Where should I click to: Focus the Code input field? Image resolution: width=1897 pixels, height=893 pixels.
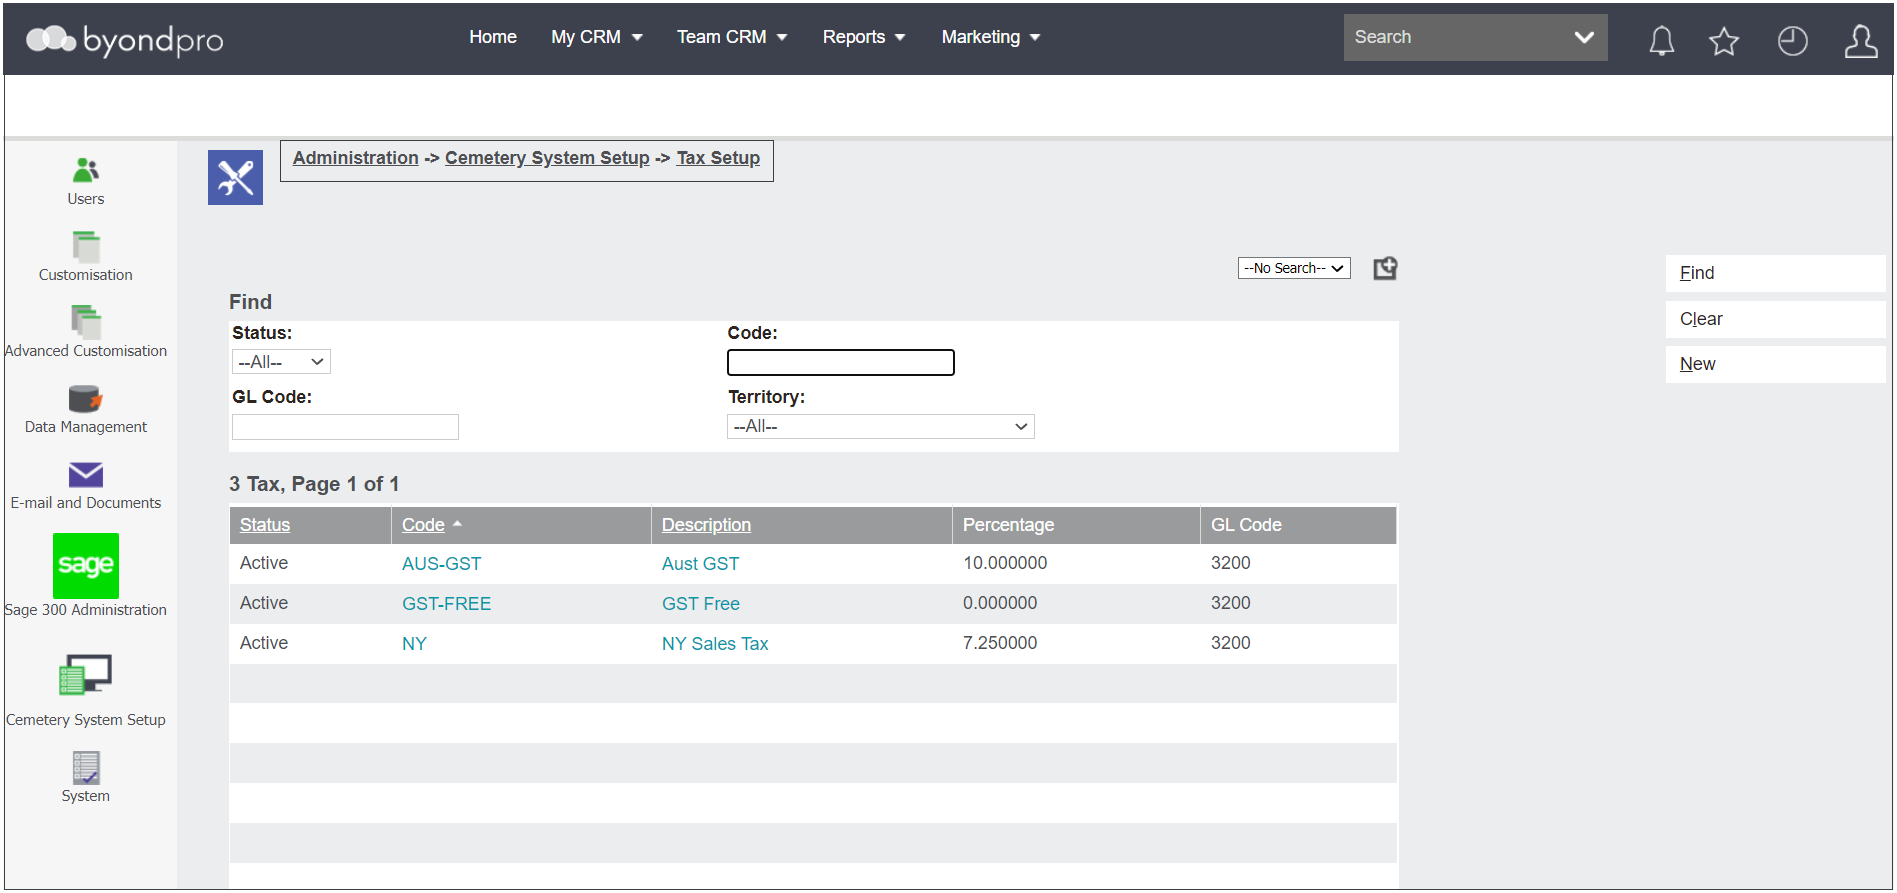[841, 362]
